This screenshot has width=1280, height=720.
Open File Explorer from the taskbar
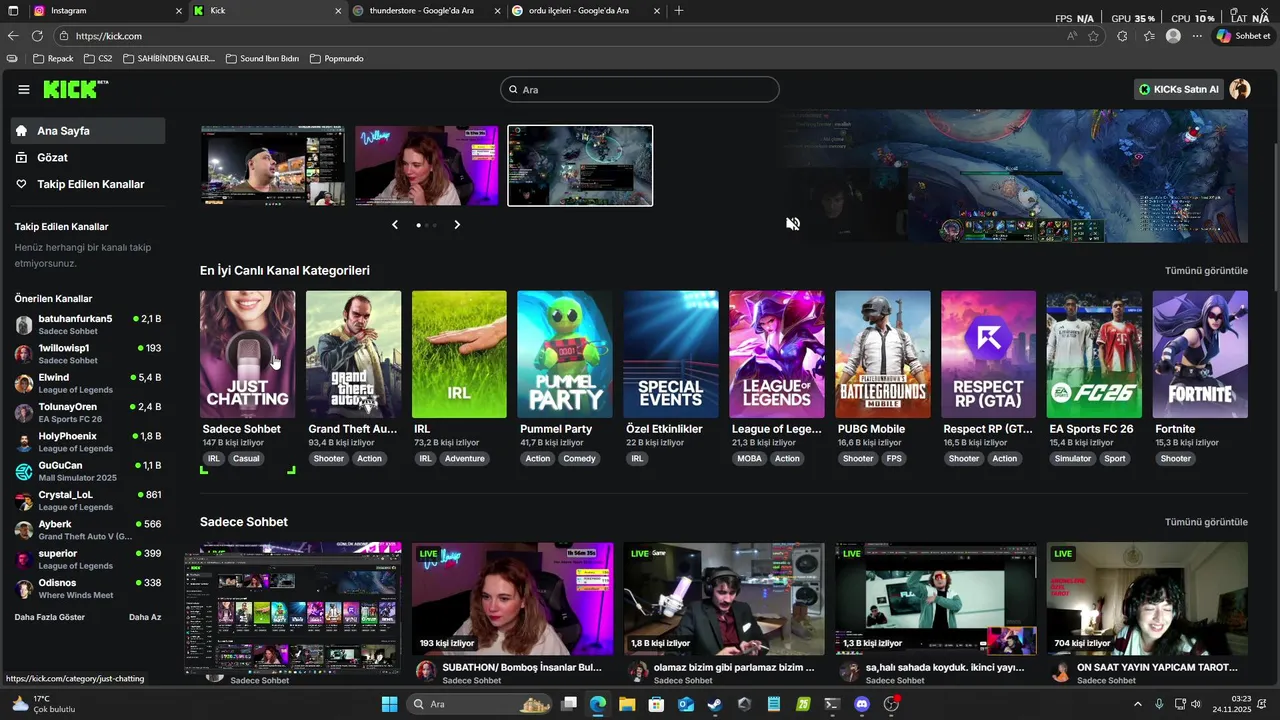(x=626, y=704)
